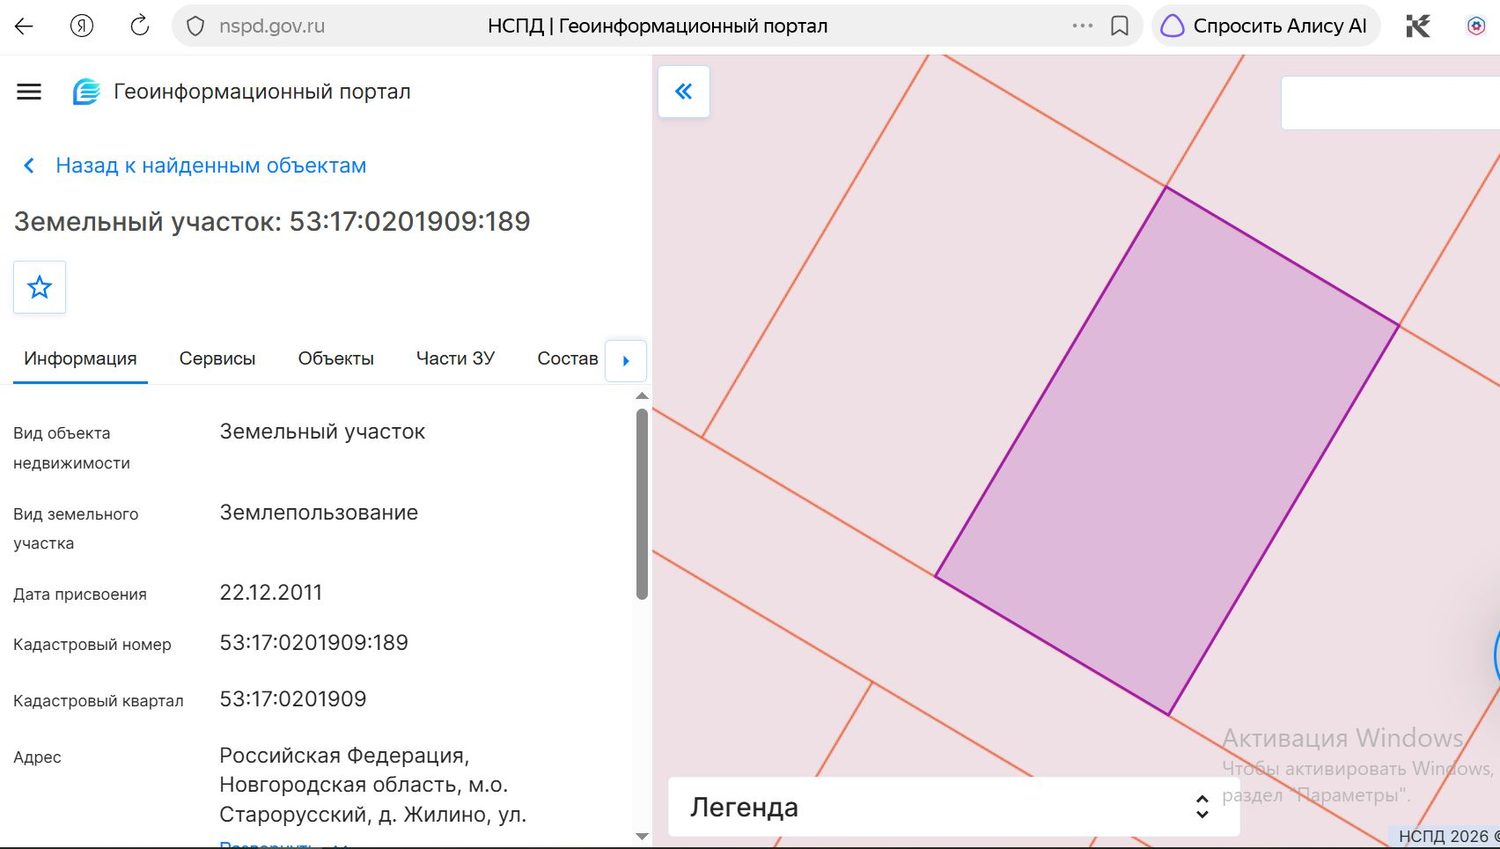Click the info panel scrollbar thumb
The width and height of the screenshot is (1500, 849).
pos(642,504)
